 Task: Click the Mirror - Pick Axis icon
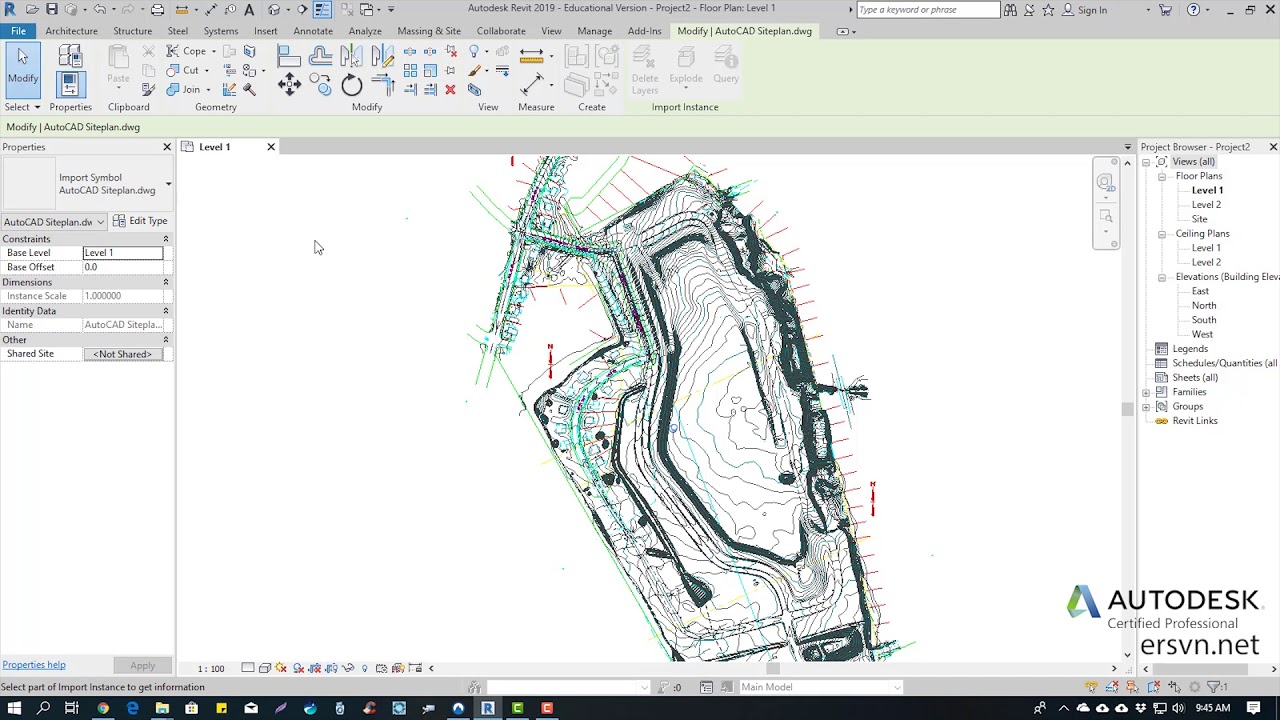[x=351, y=56]
